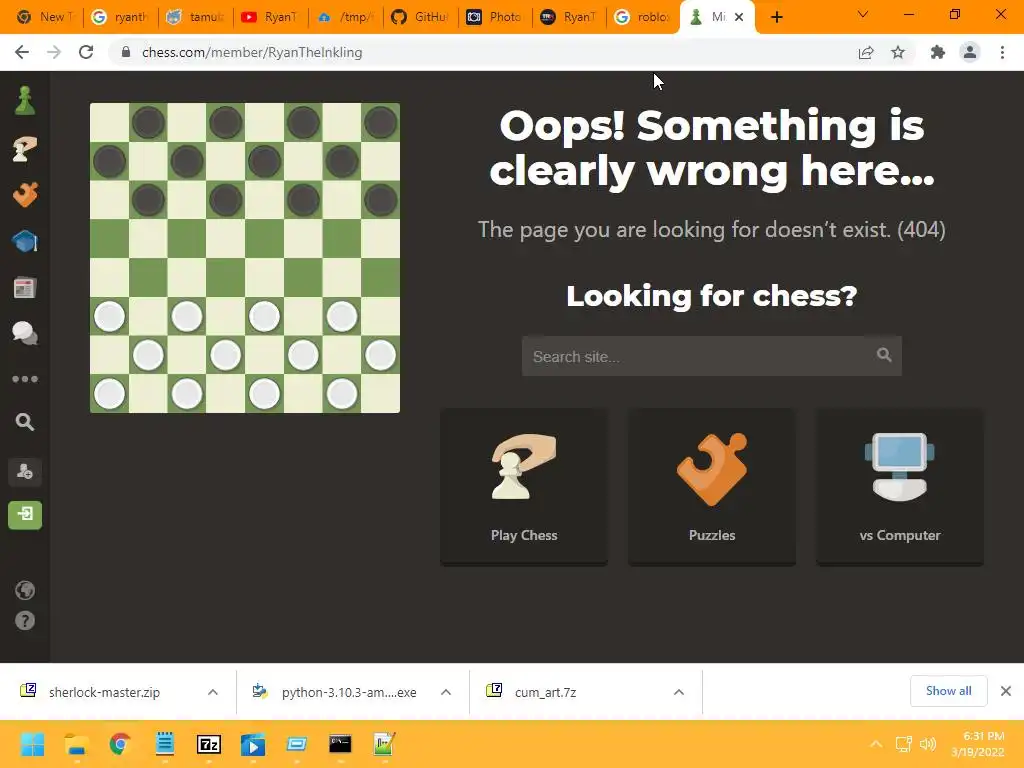Switch to the YouTube RyanT tab
Screen dimensions: 1024x768
[269, 17]
